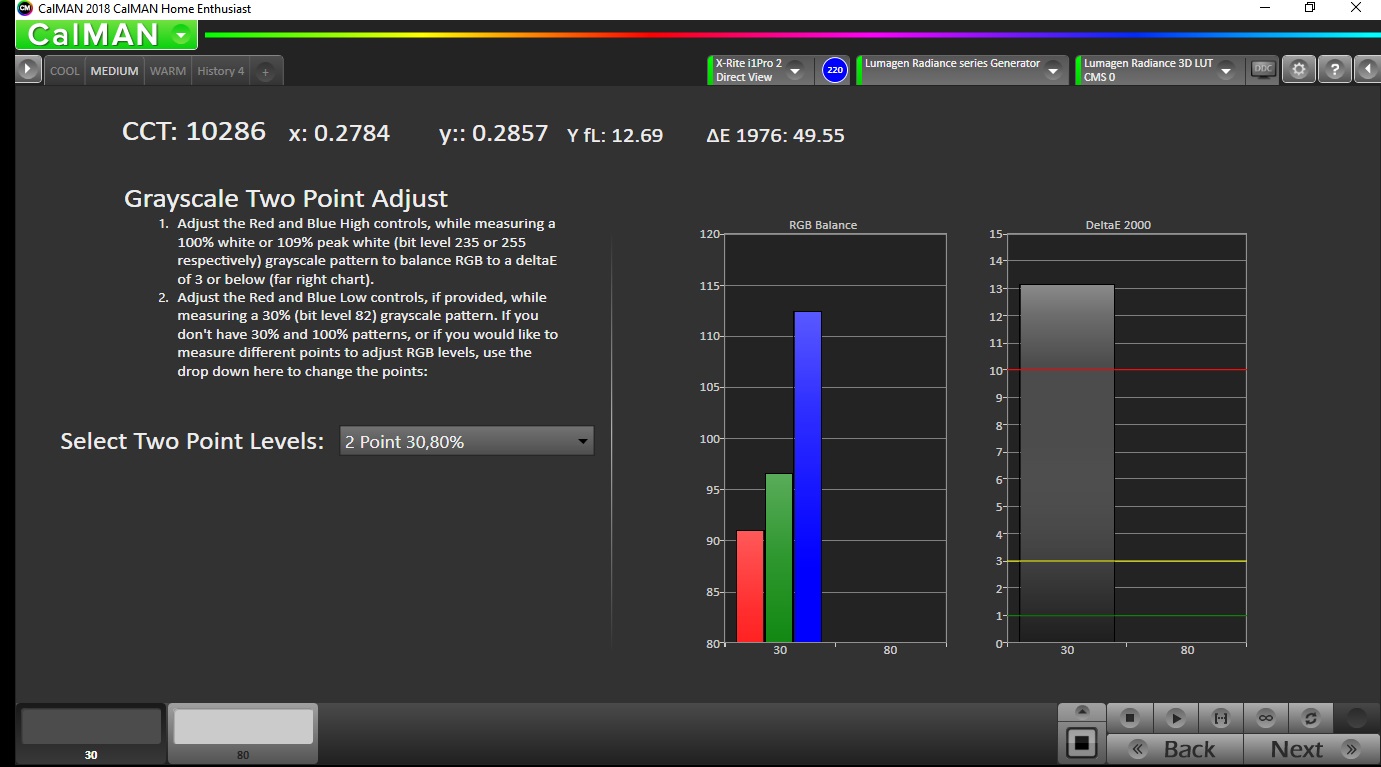Click the blue 220 meter indicator
Screen dimensions: 1381x767
click(834, 70)
